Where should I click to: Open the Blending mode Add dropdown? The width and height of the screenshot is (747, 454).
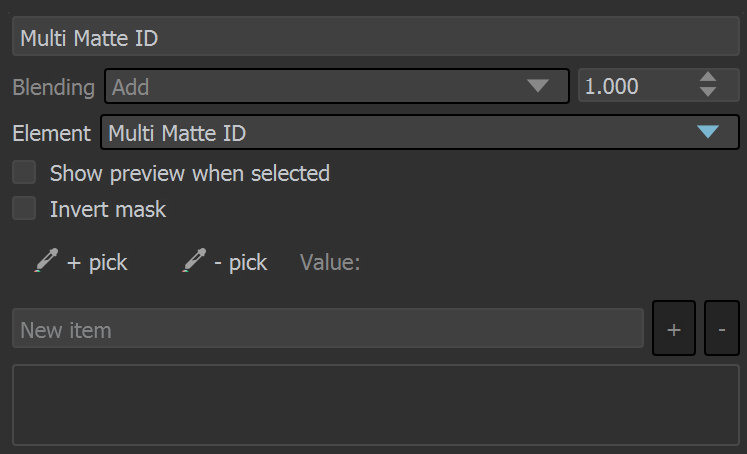(337, 86)
